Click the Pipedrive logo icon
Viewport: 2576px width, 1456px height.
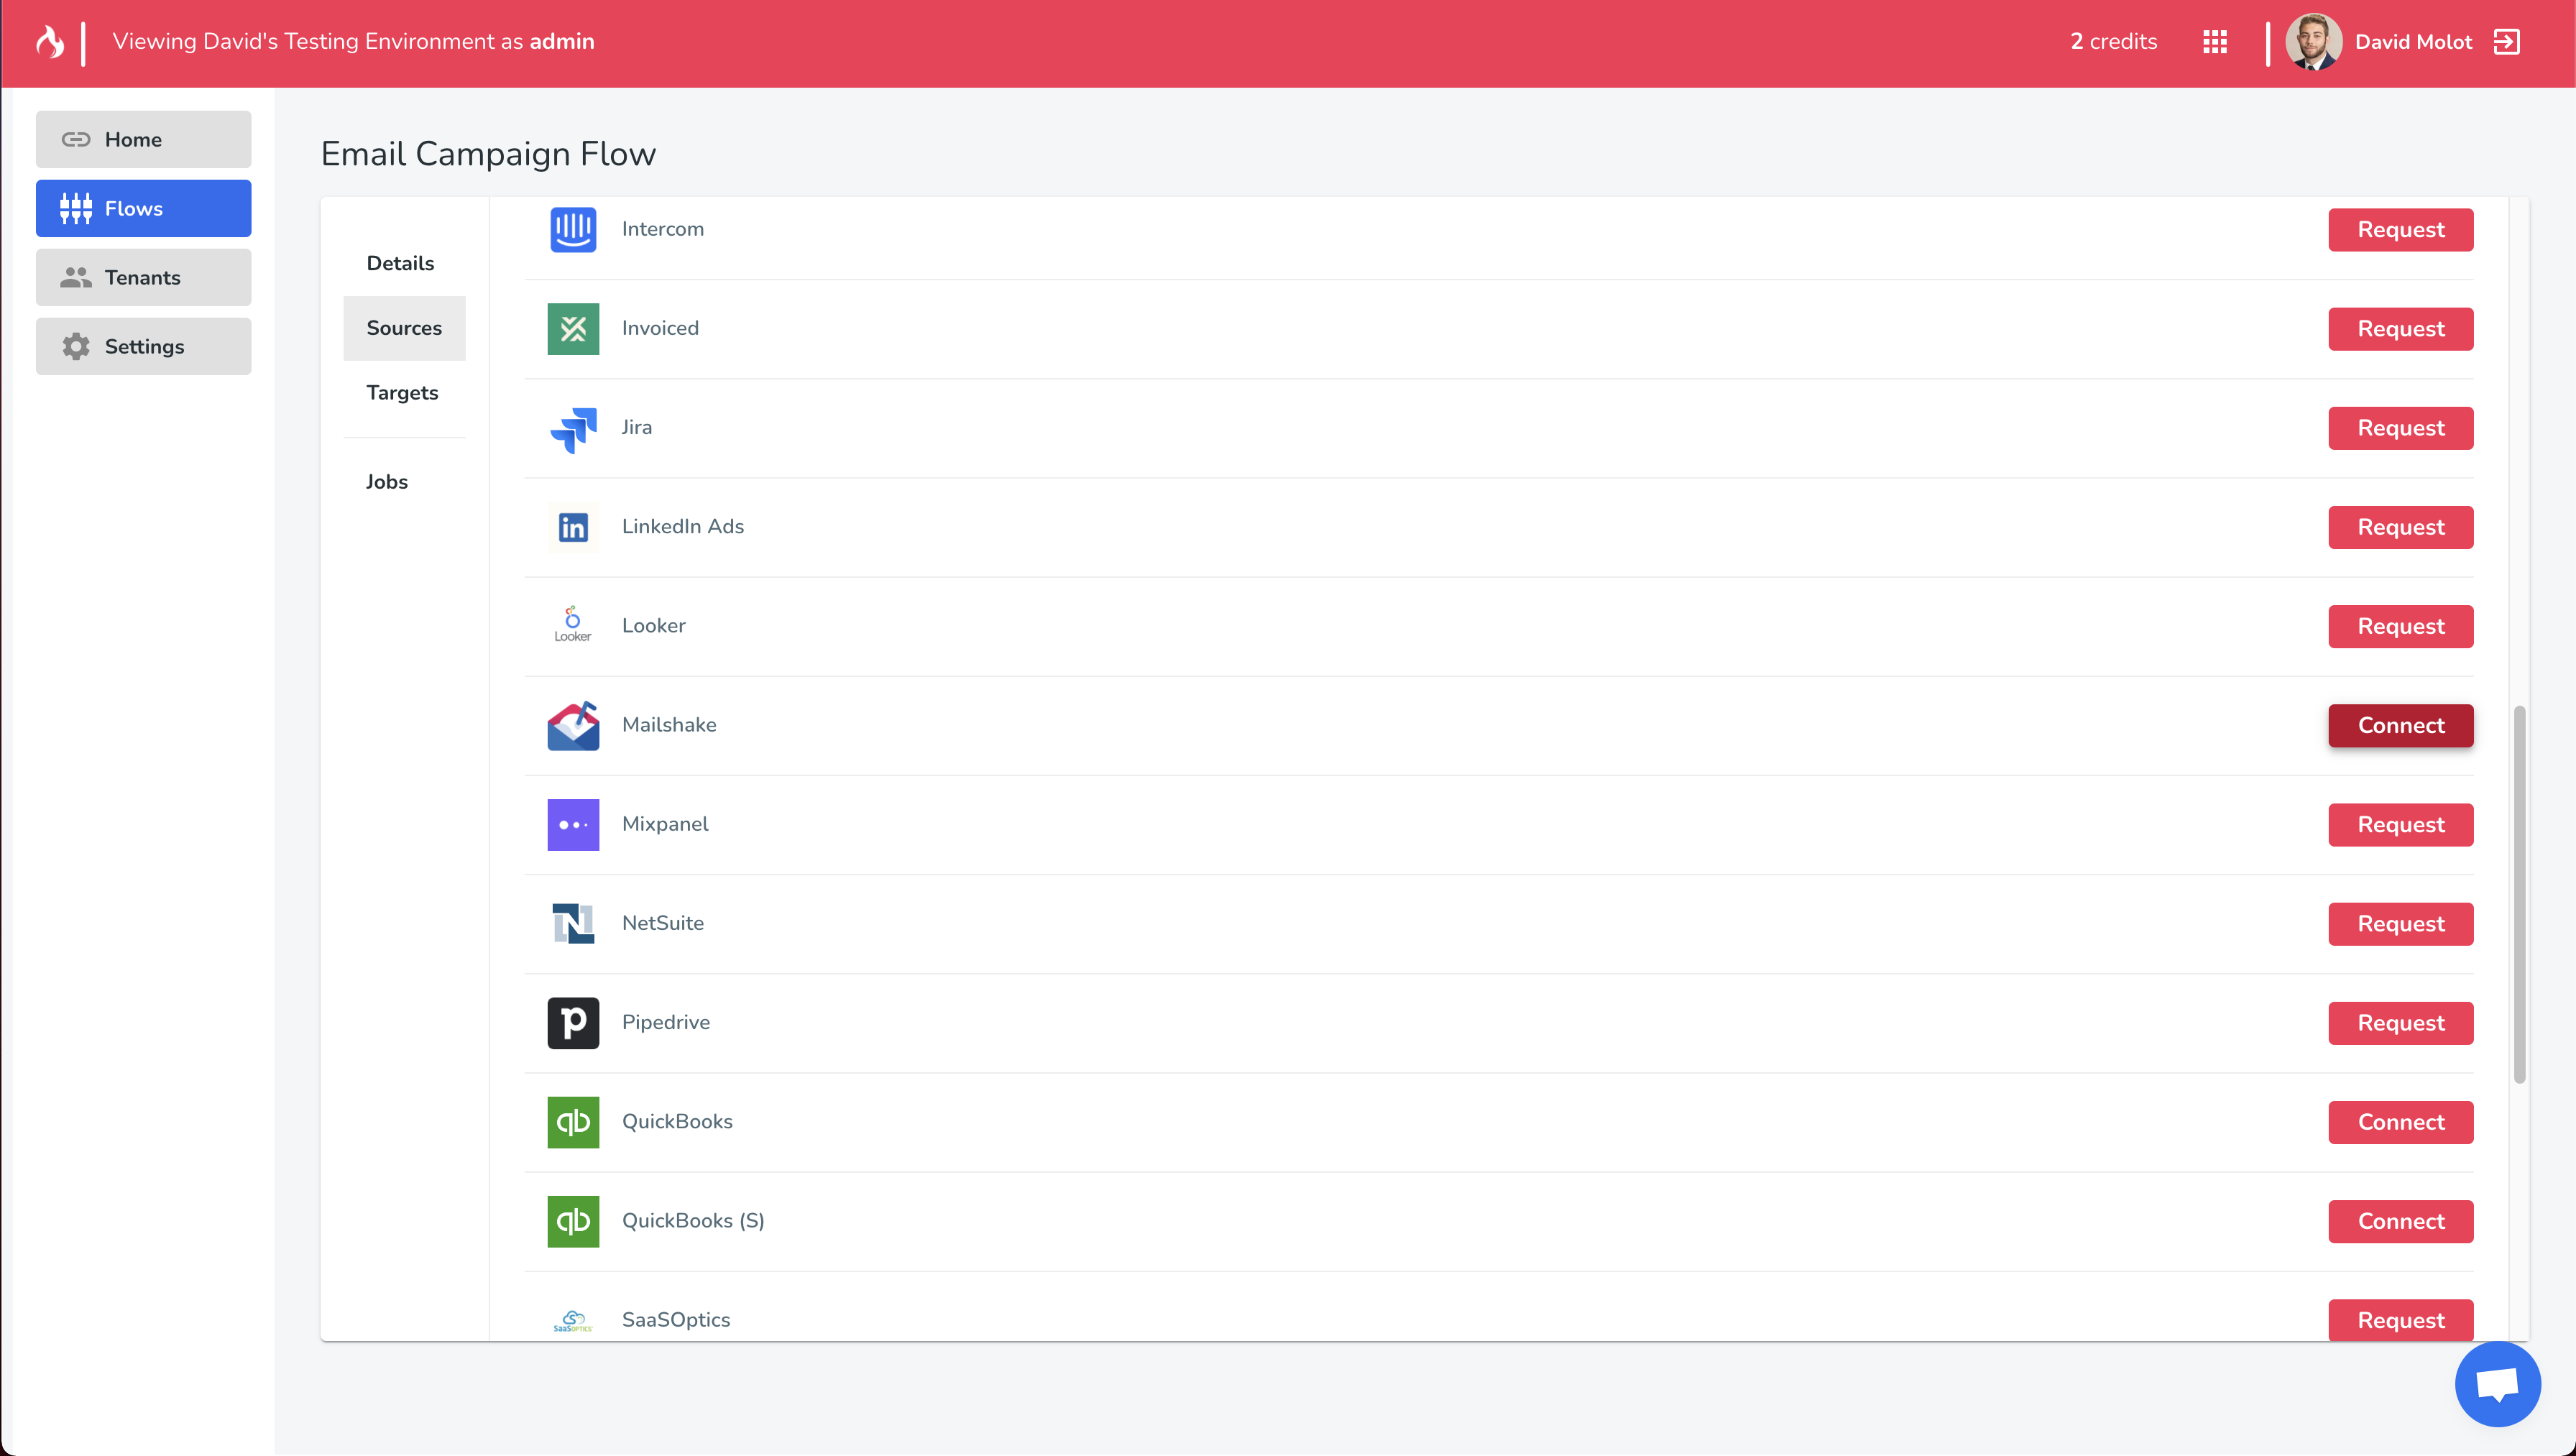click(573, 1023)
